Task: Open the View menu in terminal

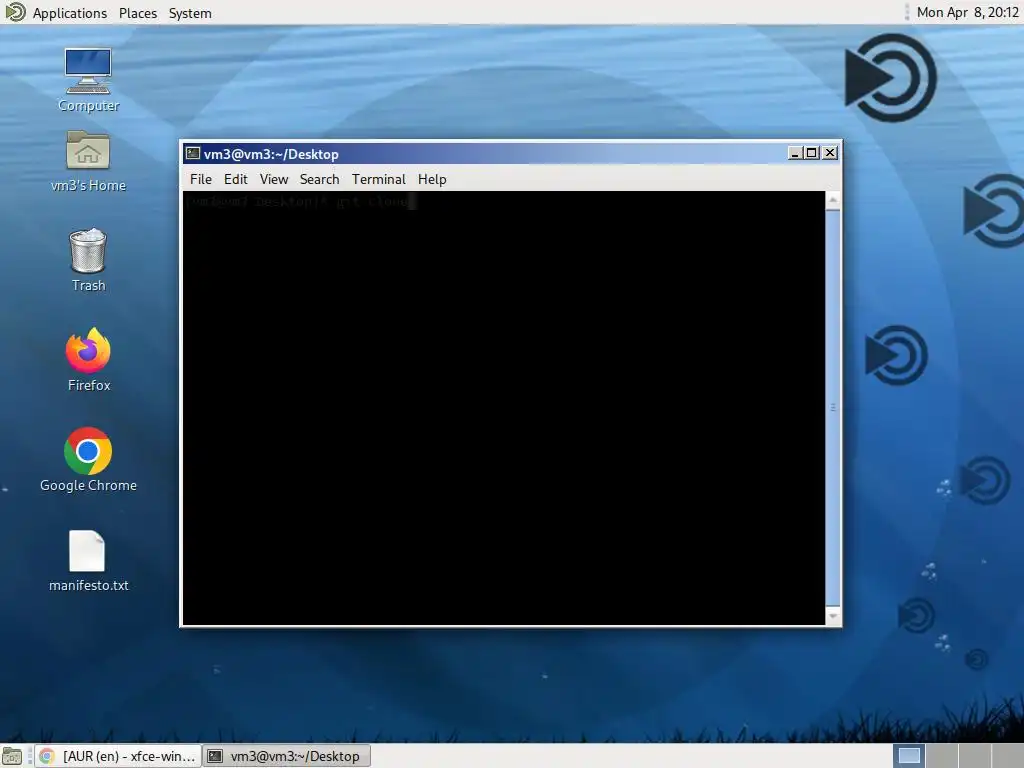Action: (x=274, y=179)
